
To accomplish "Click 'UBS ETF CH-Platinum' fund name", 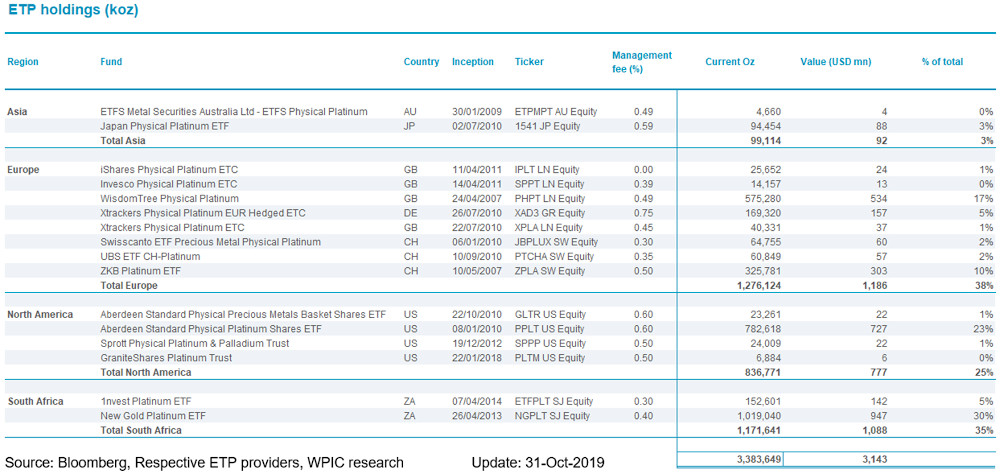I will [151, 256].
